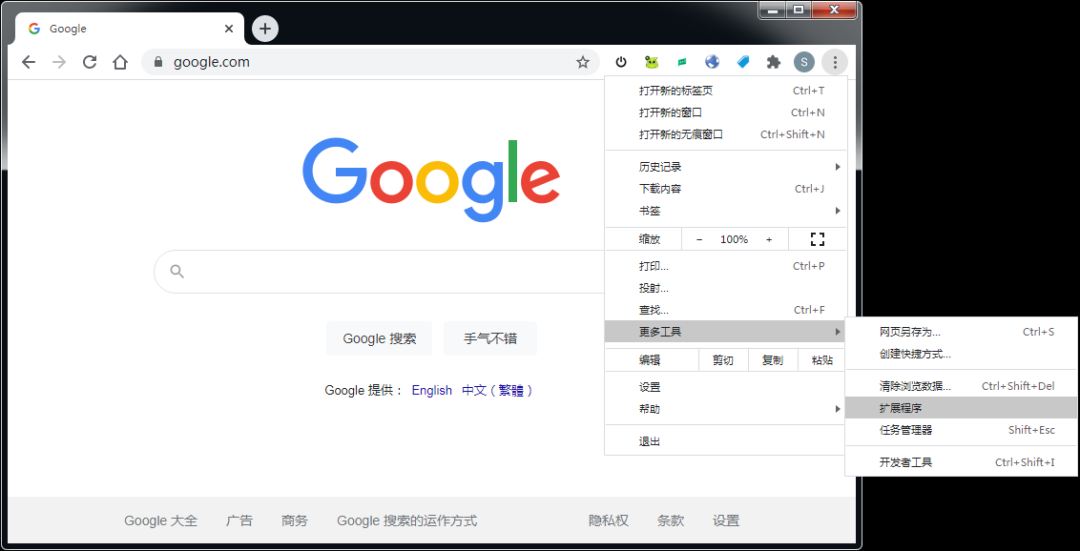
Task: Click 复制 in the edit row
Action: tap(773, 360)
